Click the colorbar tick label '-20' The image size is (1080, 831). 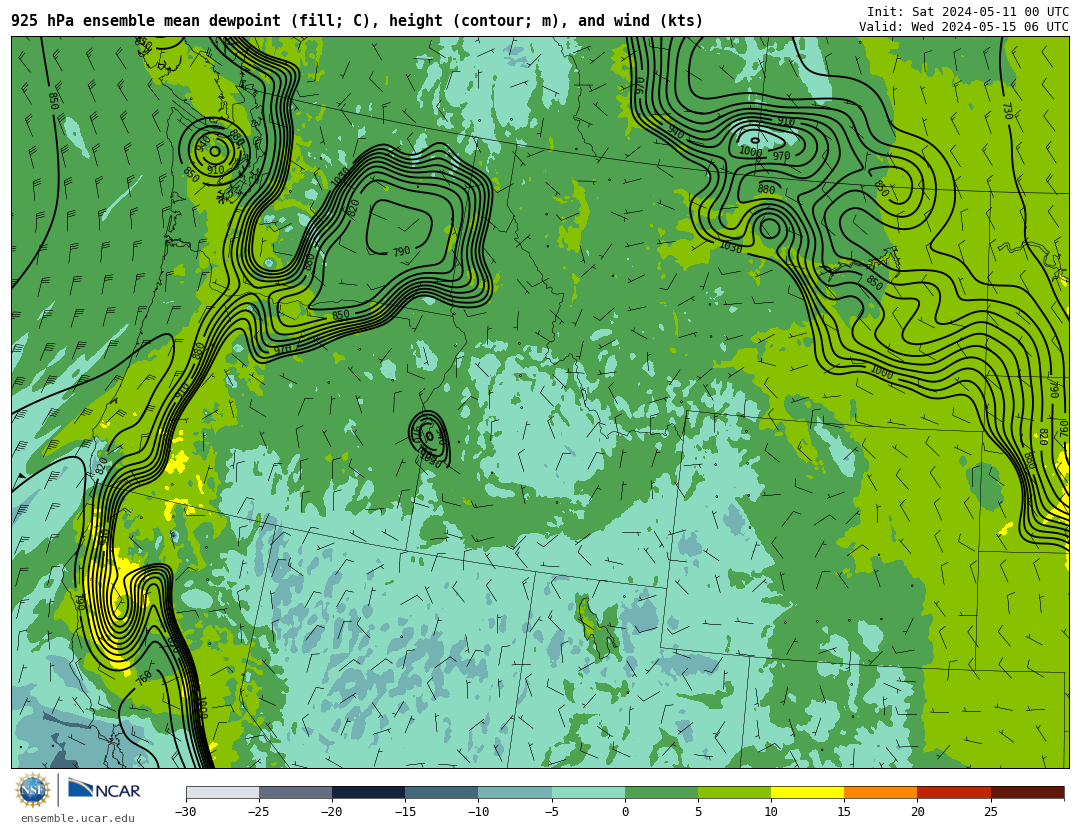point(331,812)
